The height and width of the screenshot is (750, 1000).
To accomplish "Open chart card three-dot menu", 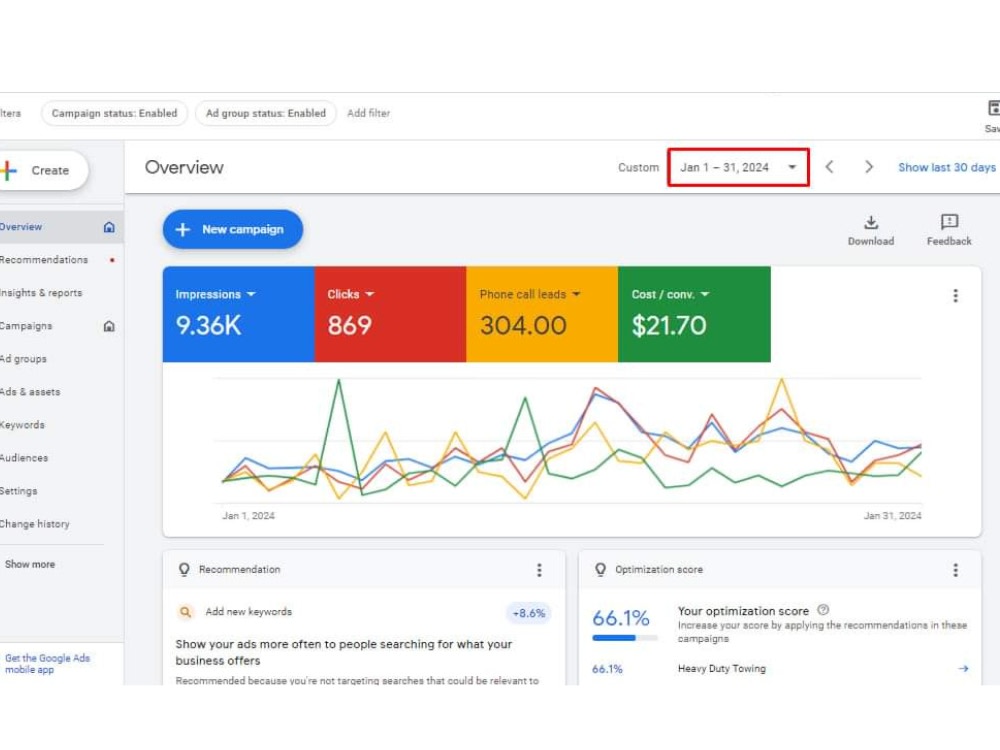I will [x=955, y=295].
